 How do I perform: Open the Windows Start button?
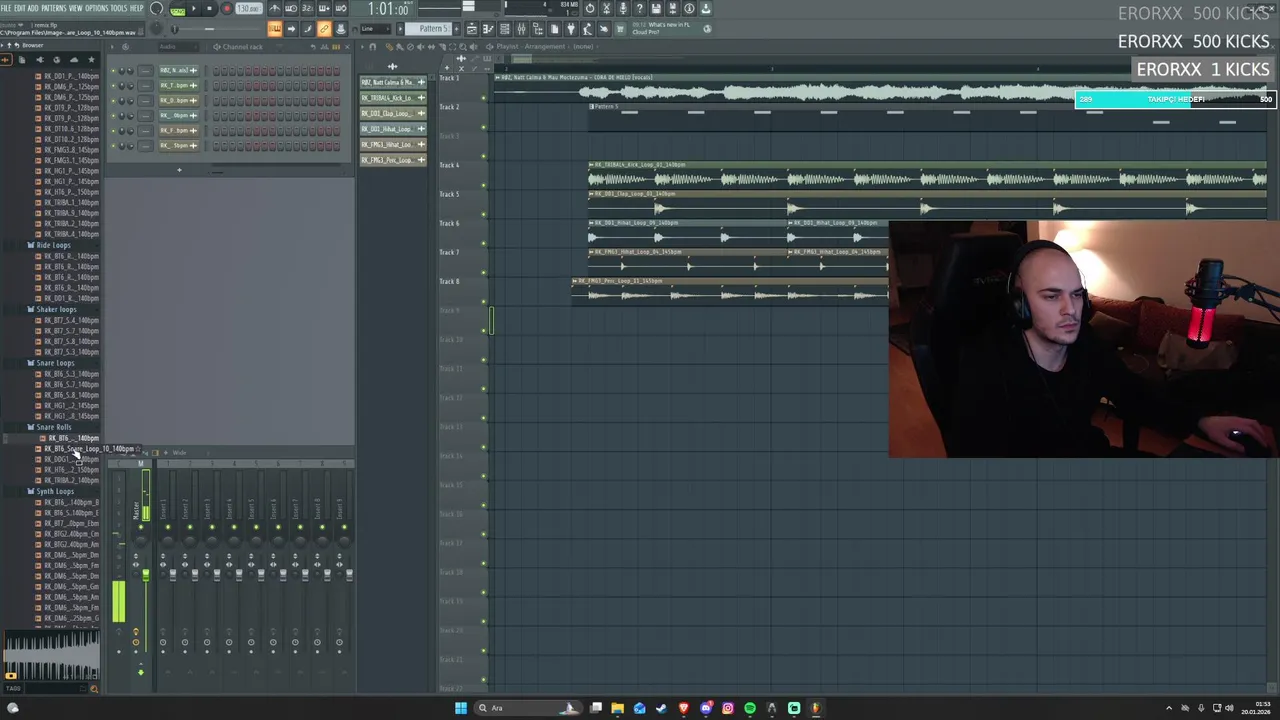(461, 708)
